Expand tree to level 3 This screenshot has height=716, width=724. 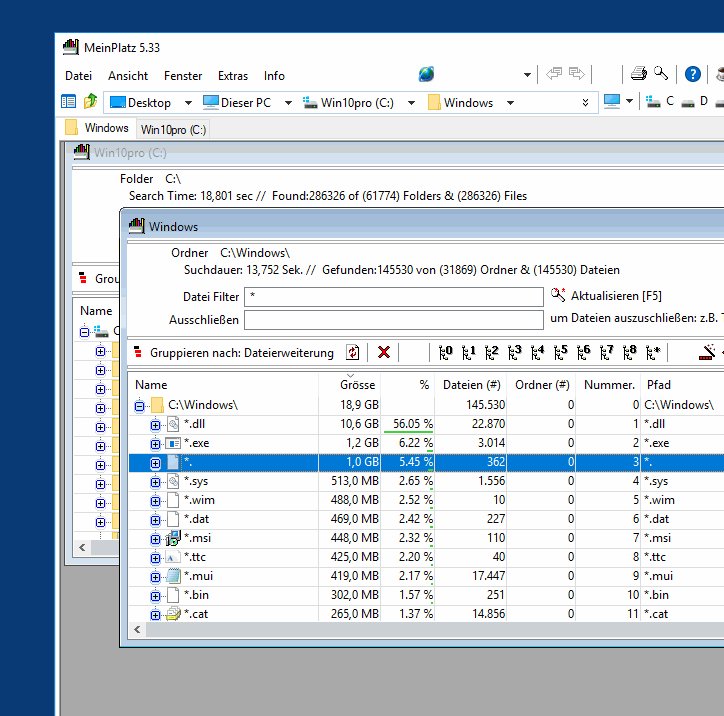515,353
